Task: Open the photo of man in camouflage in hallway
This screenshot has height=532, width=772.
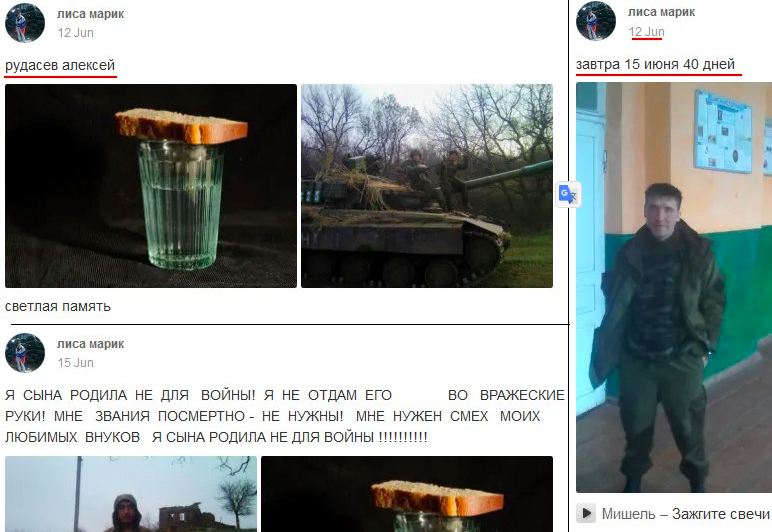Action: tap(674, 287)
